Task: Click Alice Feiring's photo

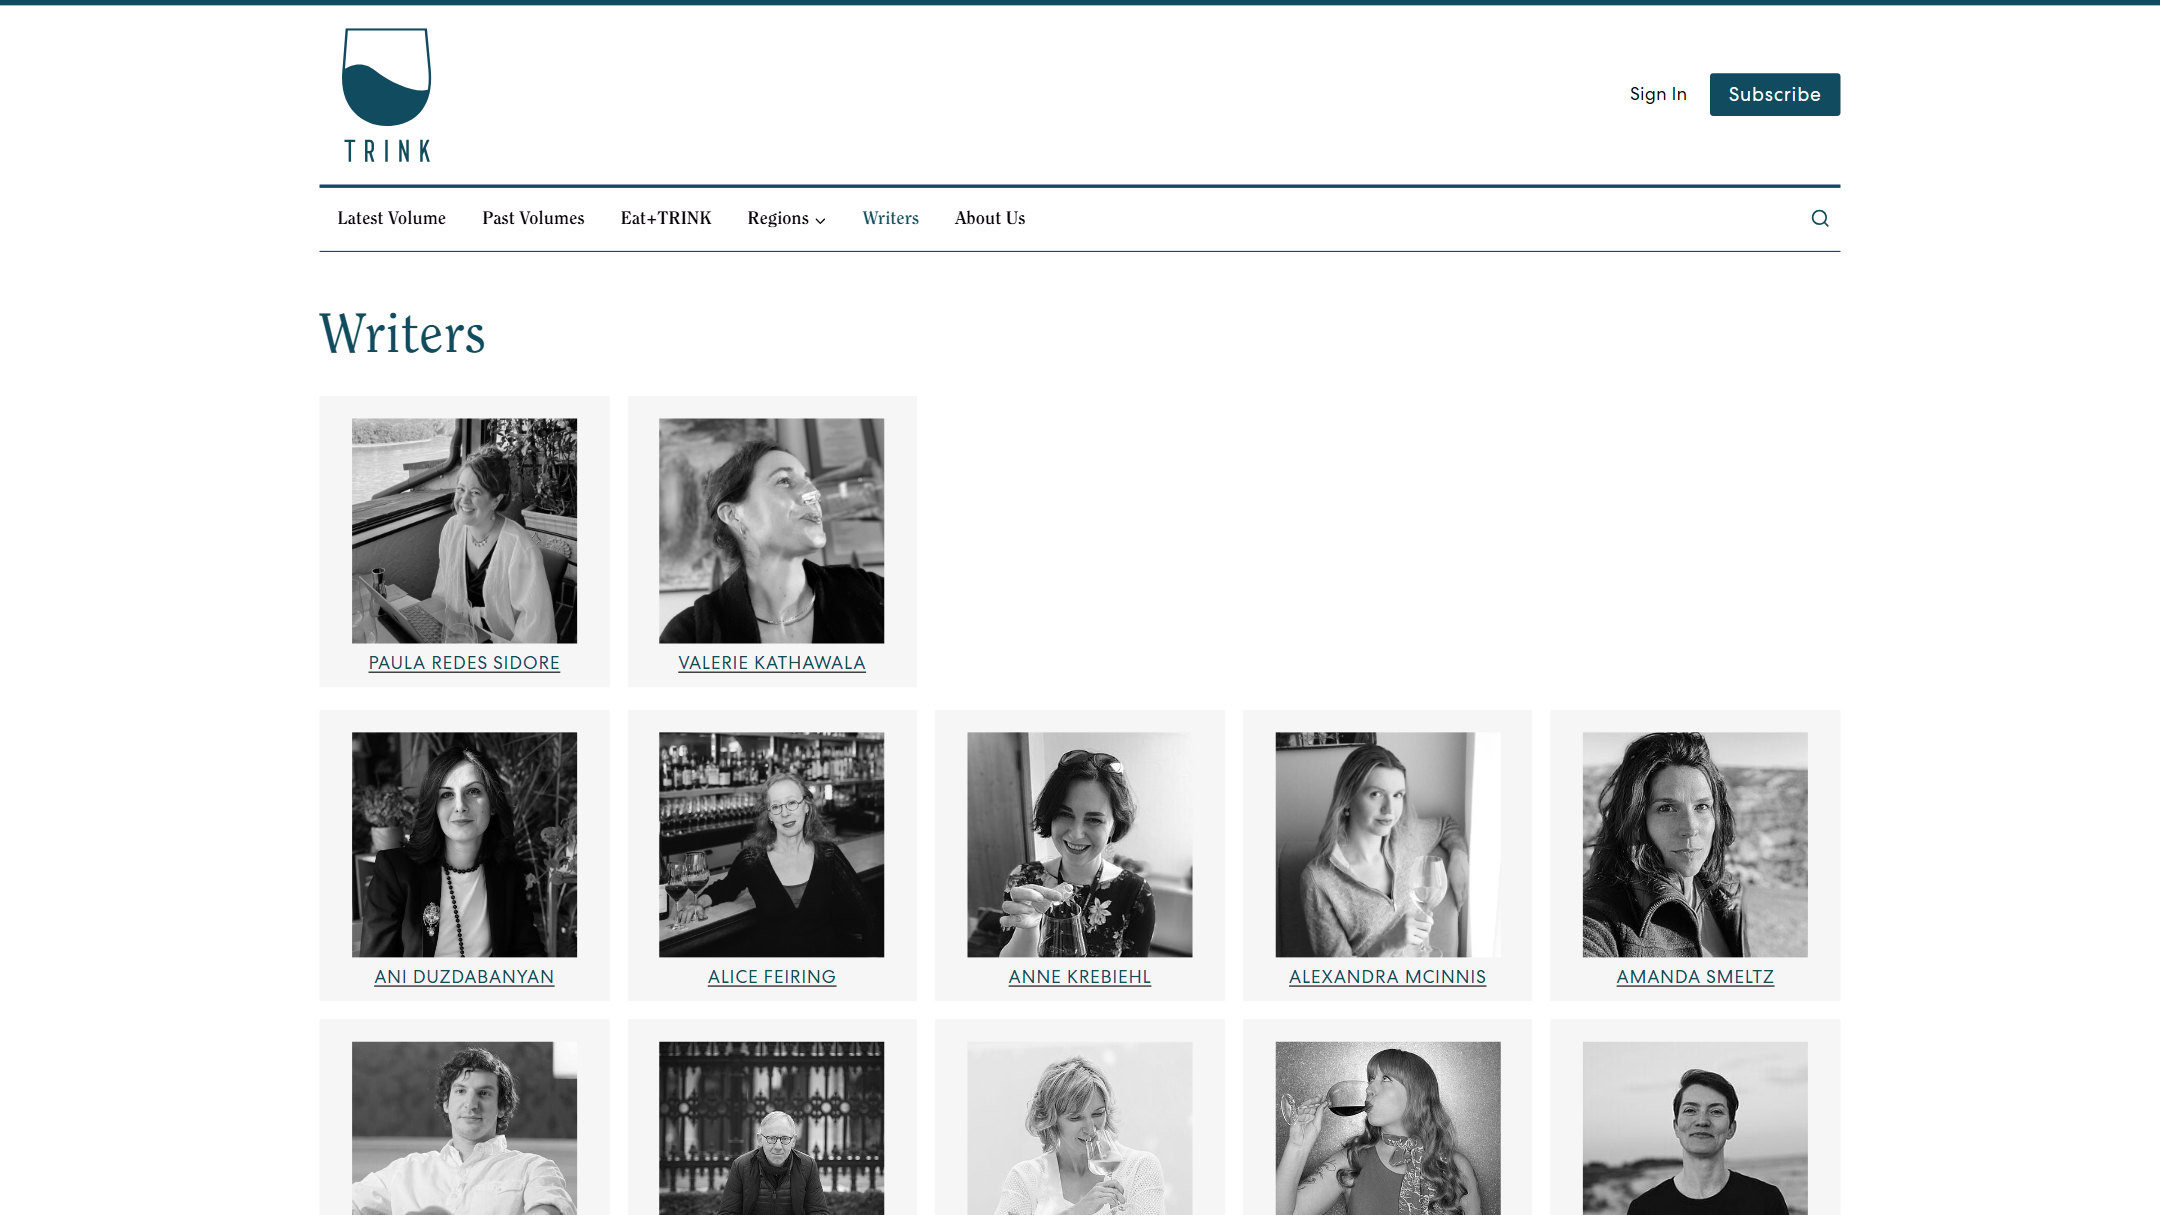Action: 771,845
